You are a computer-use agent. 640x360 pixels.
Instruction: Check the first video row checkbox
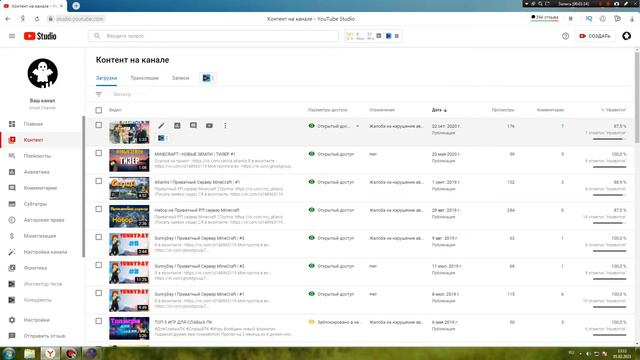pos(99,125)
